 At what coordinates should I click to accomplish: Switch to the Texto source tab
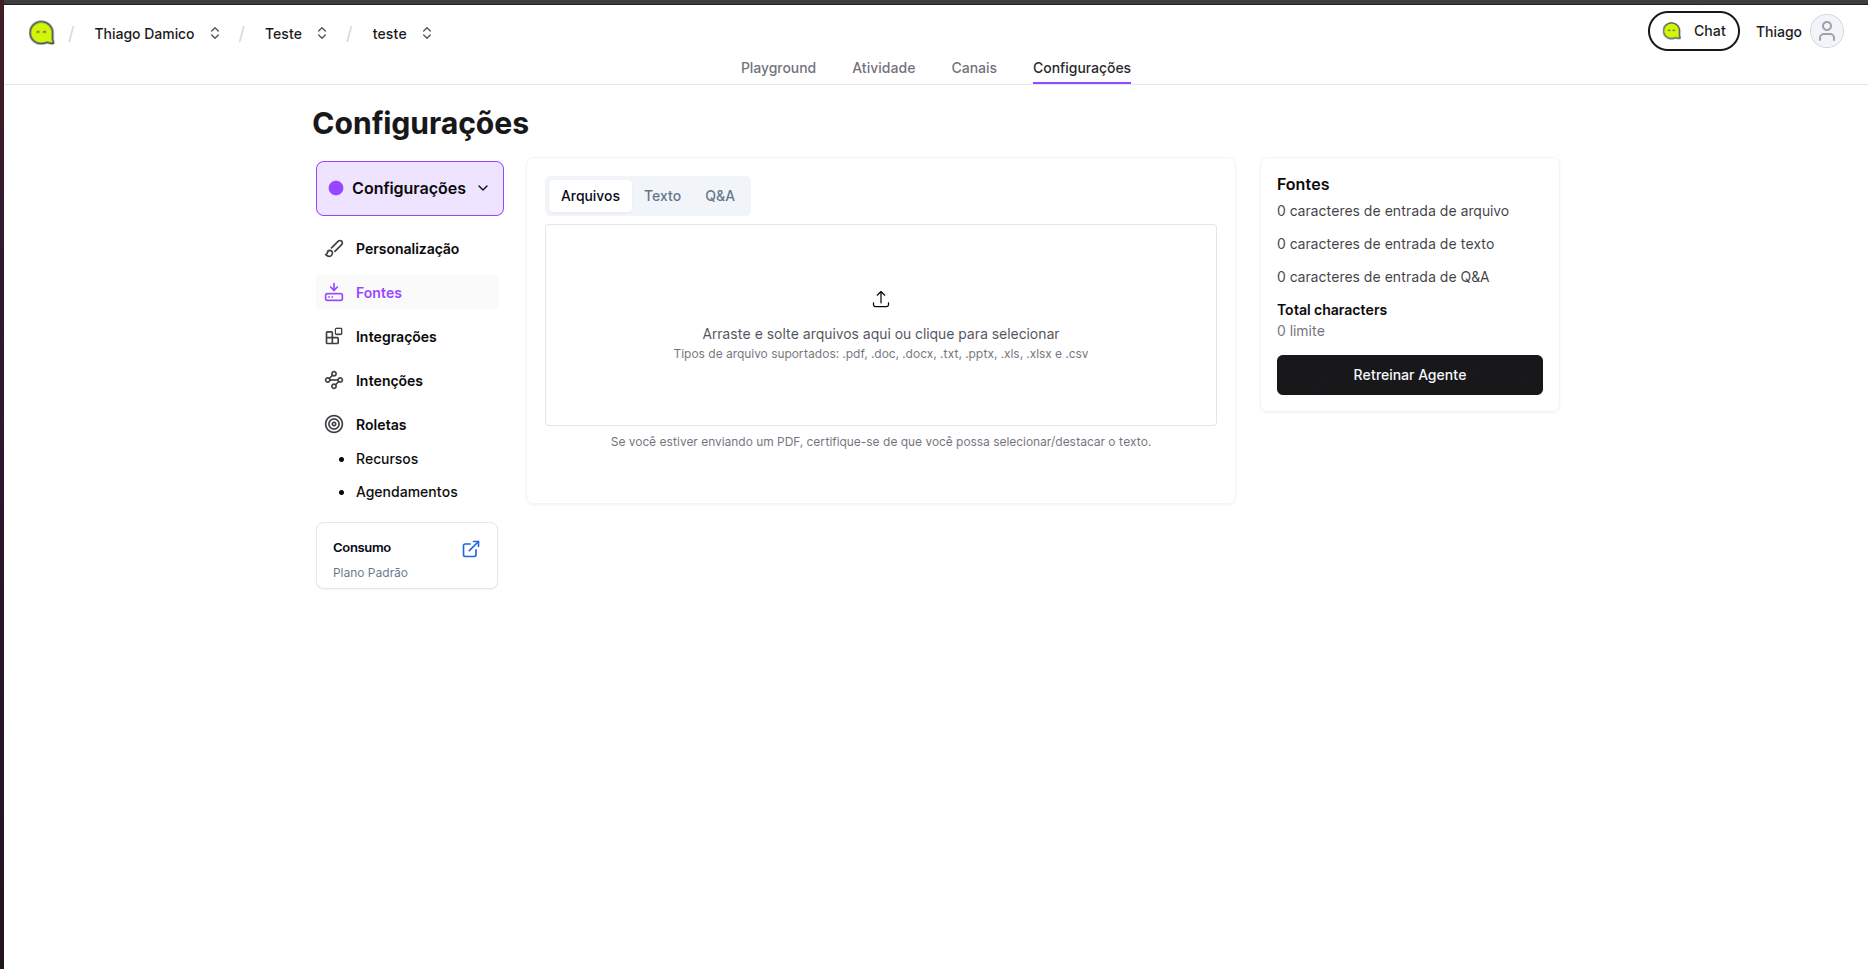point(662,196)
